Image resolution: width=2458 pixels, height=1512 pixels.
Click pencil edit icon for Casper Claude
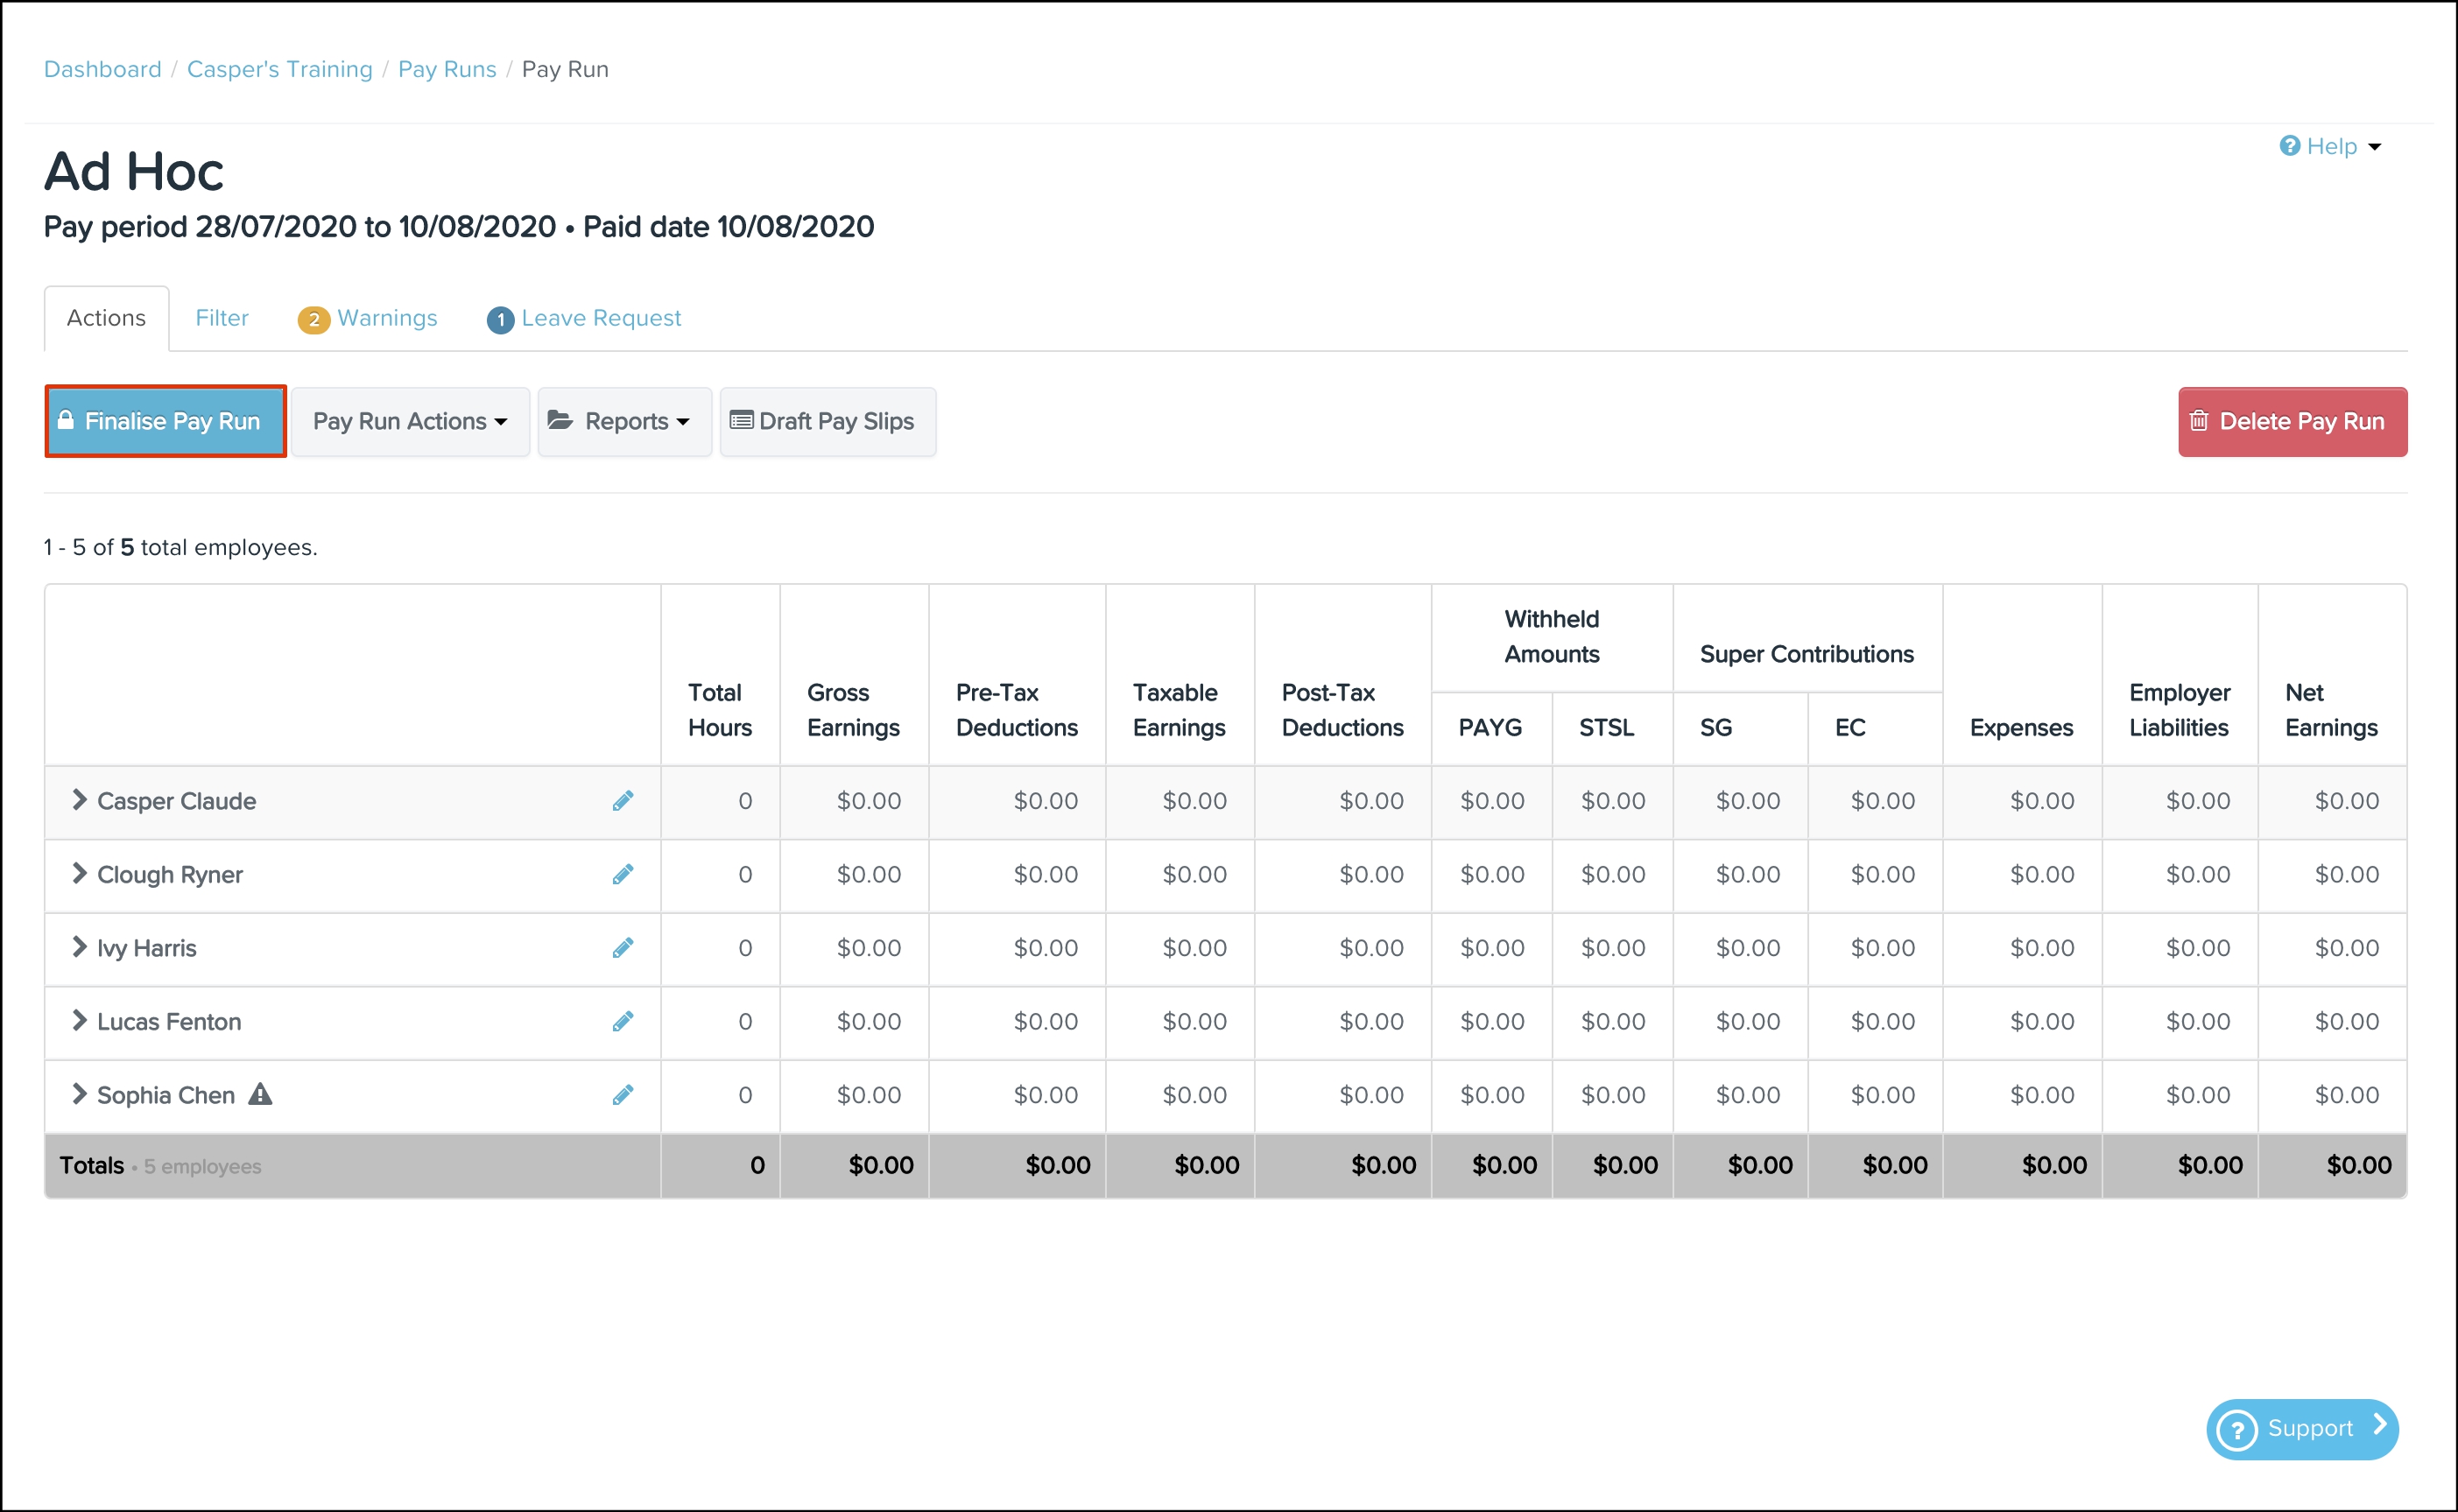click(623, 801)
